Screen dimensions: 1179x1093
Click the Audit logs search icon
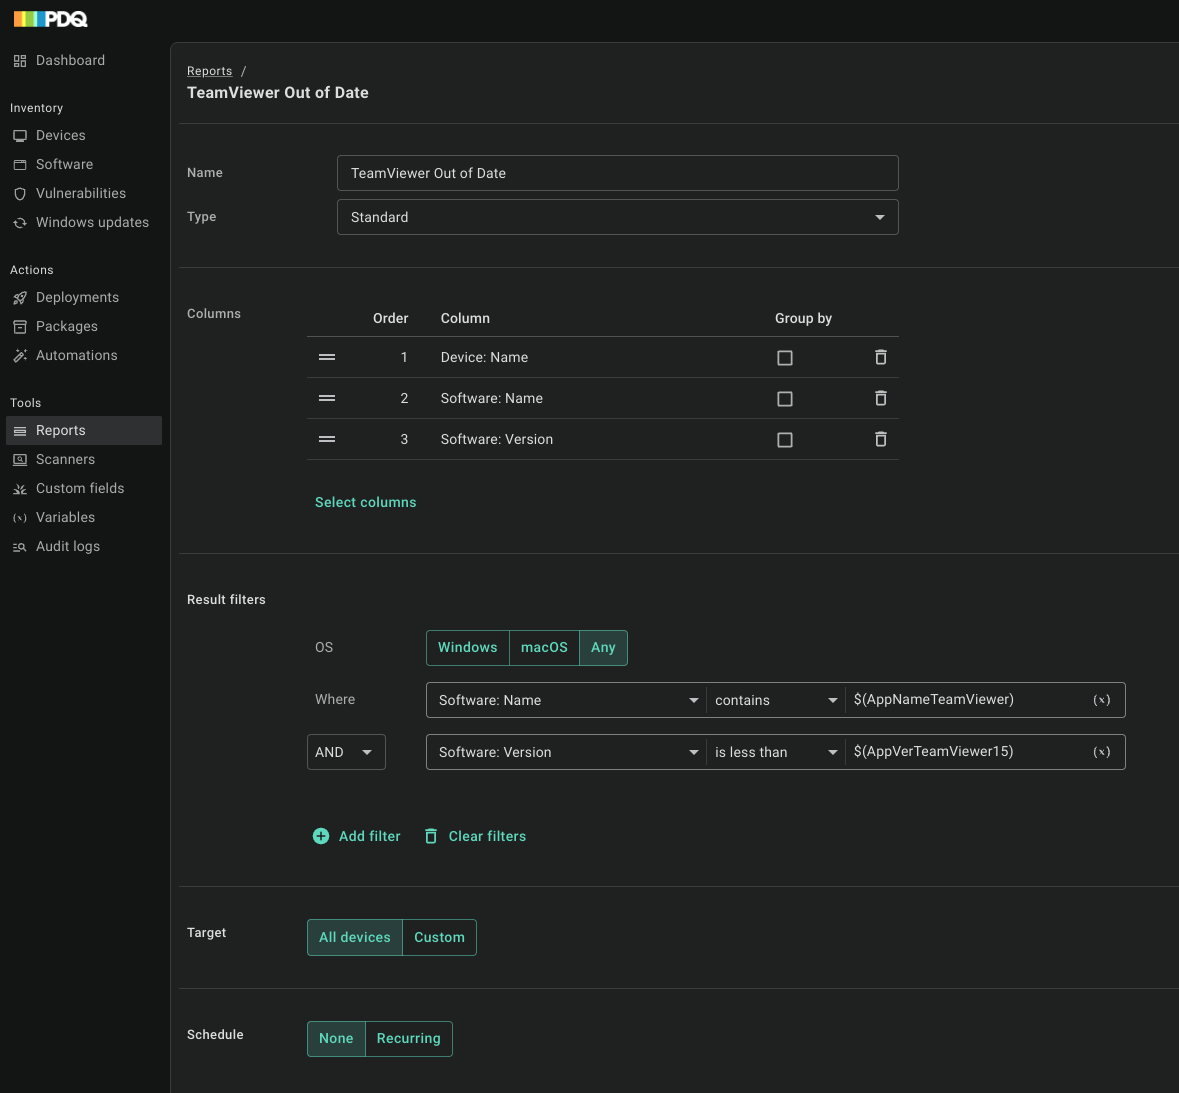click(20, 547)
